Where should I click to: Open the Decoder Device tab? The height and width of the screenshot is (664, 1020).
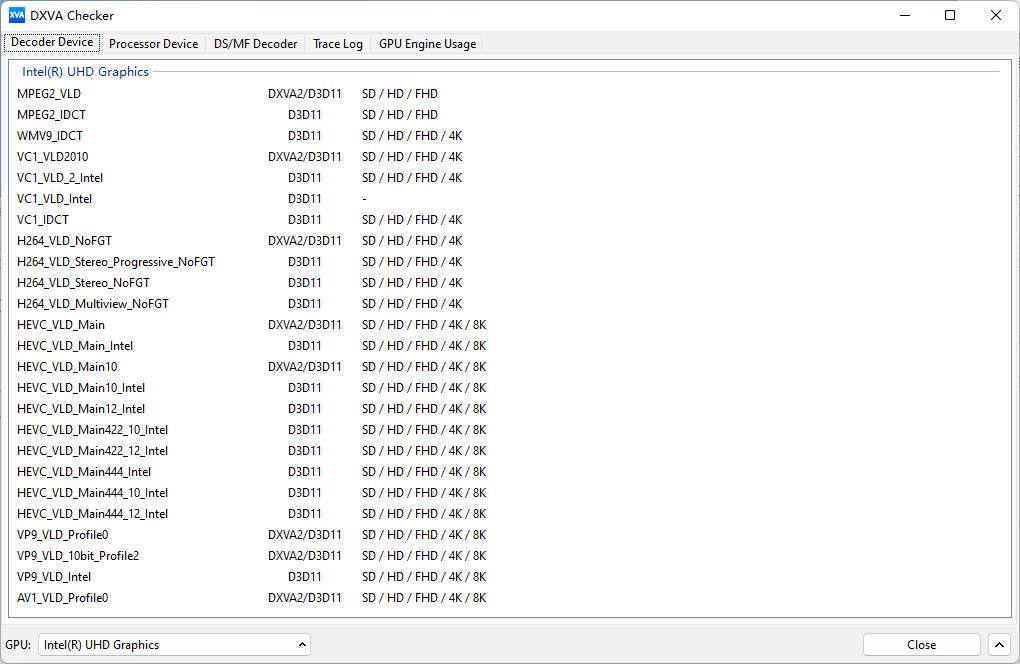tap(52, 42)
